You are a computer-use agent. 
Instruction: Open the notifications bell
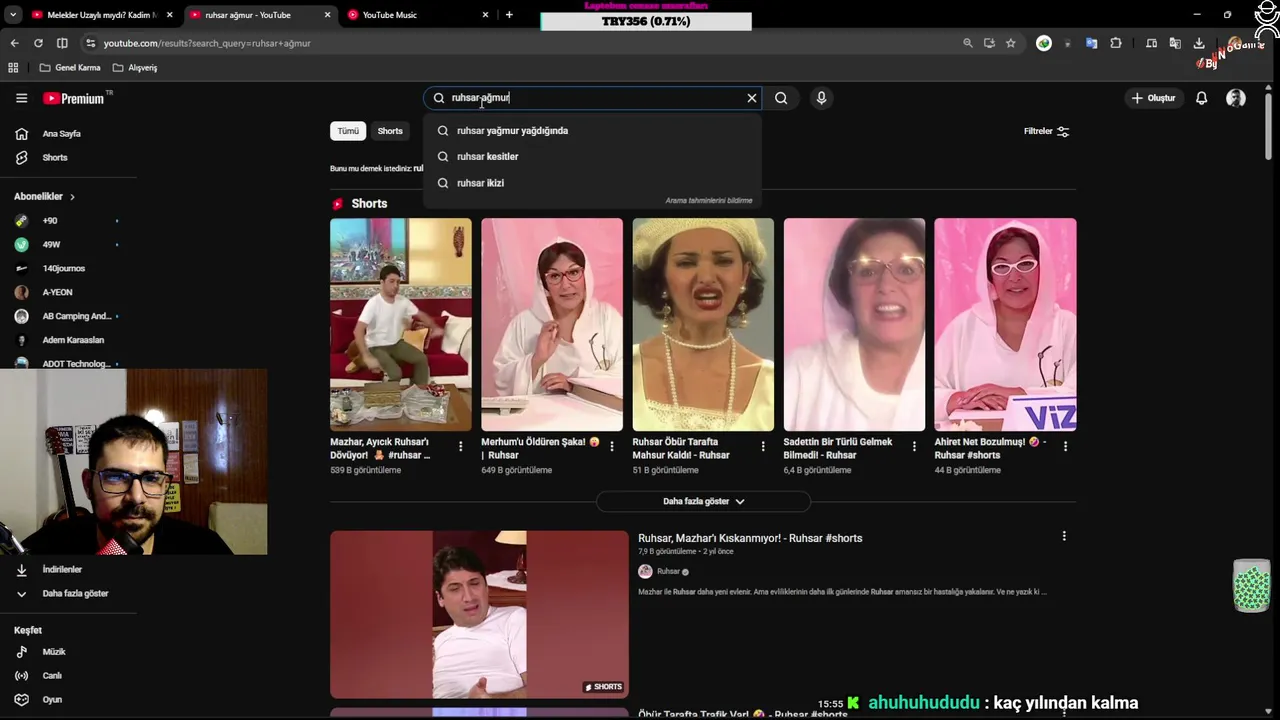(x=1202, y=98)
